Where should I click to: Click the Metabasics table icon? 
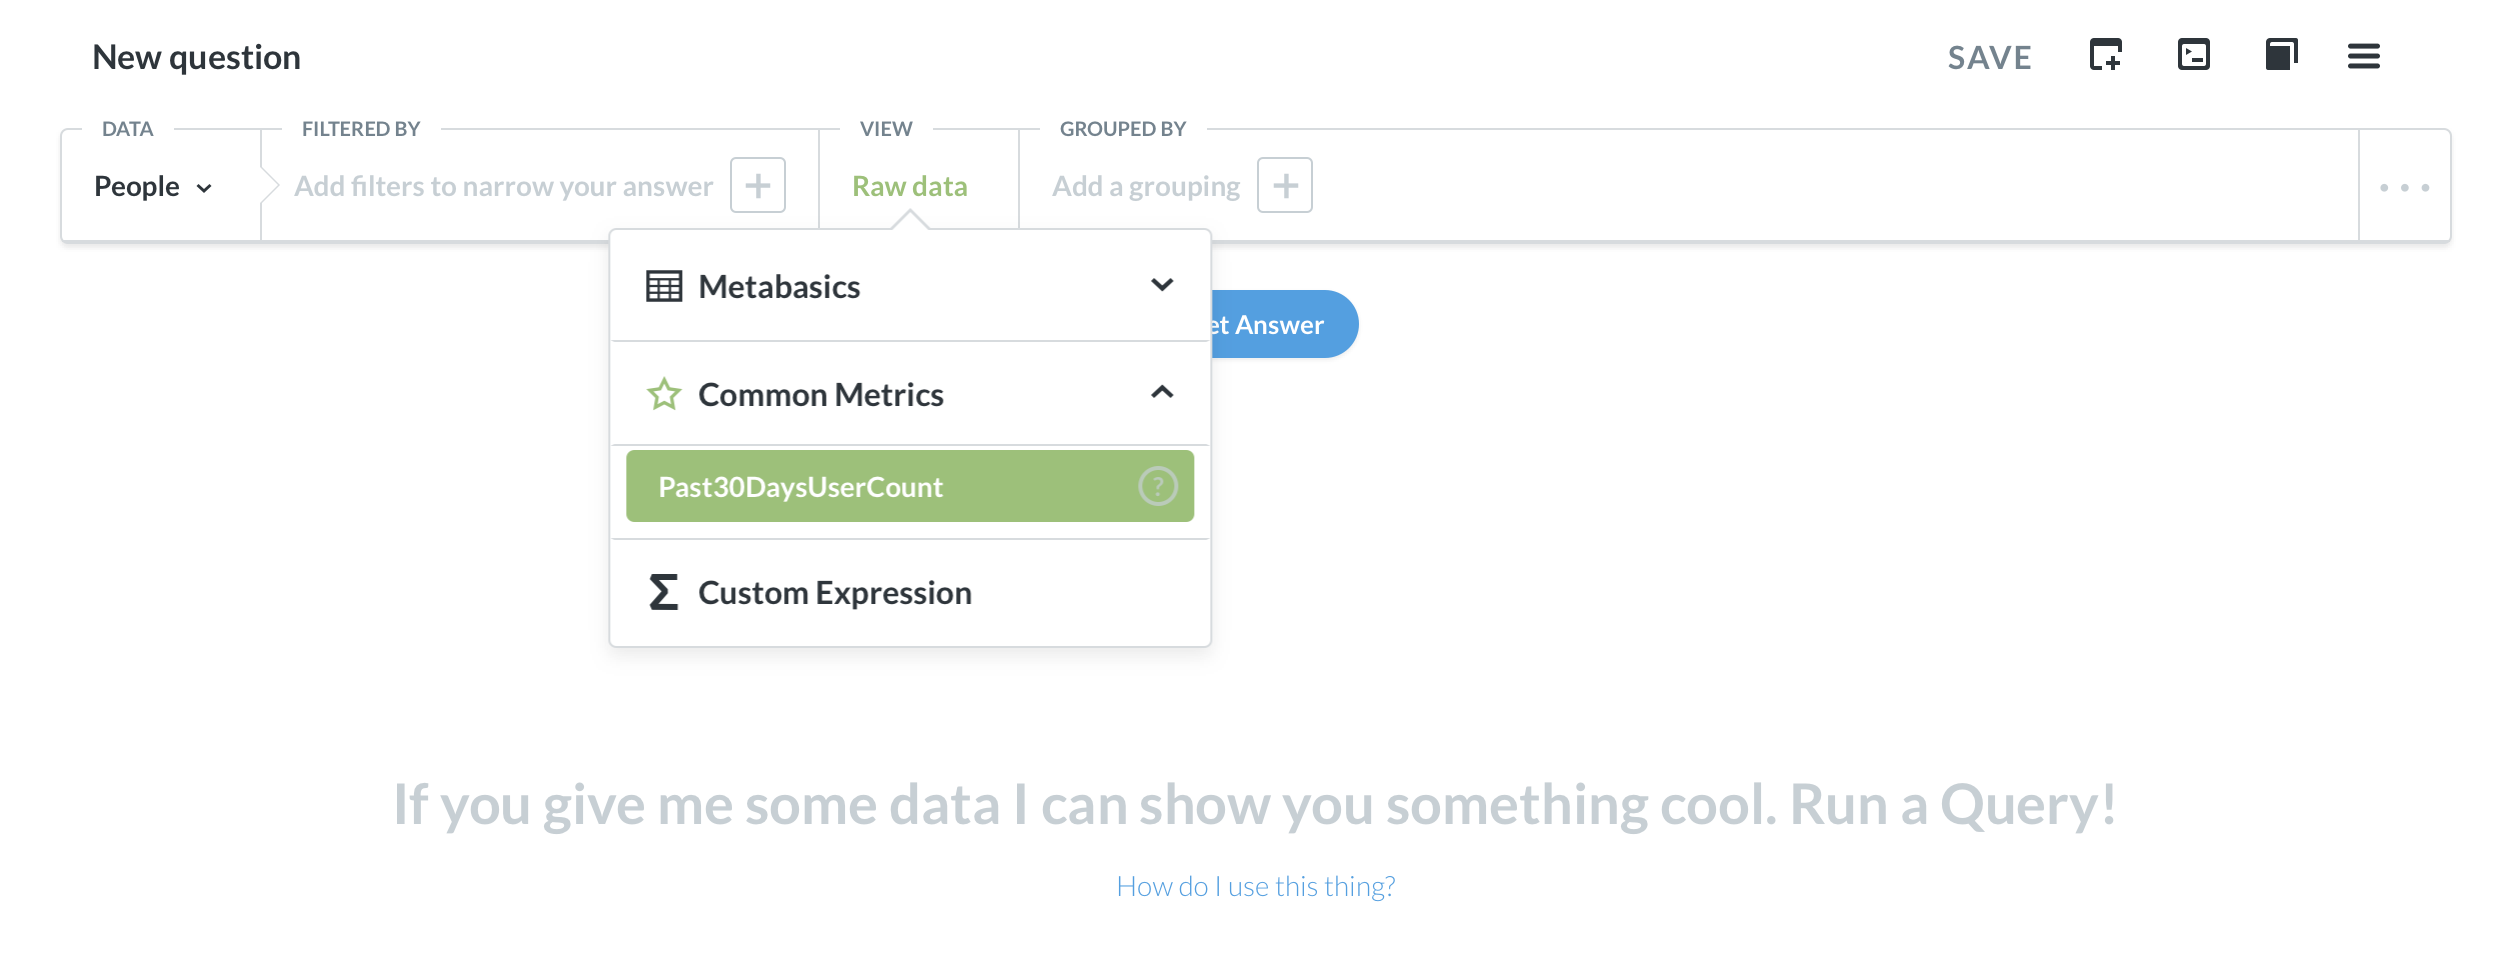pos(664,287)
